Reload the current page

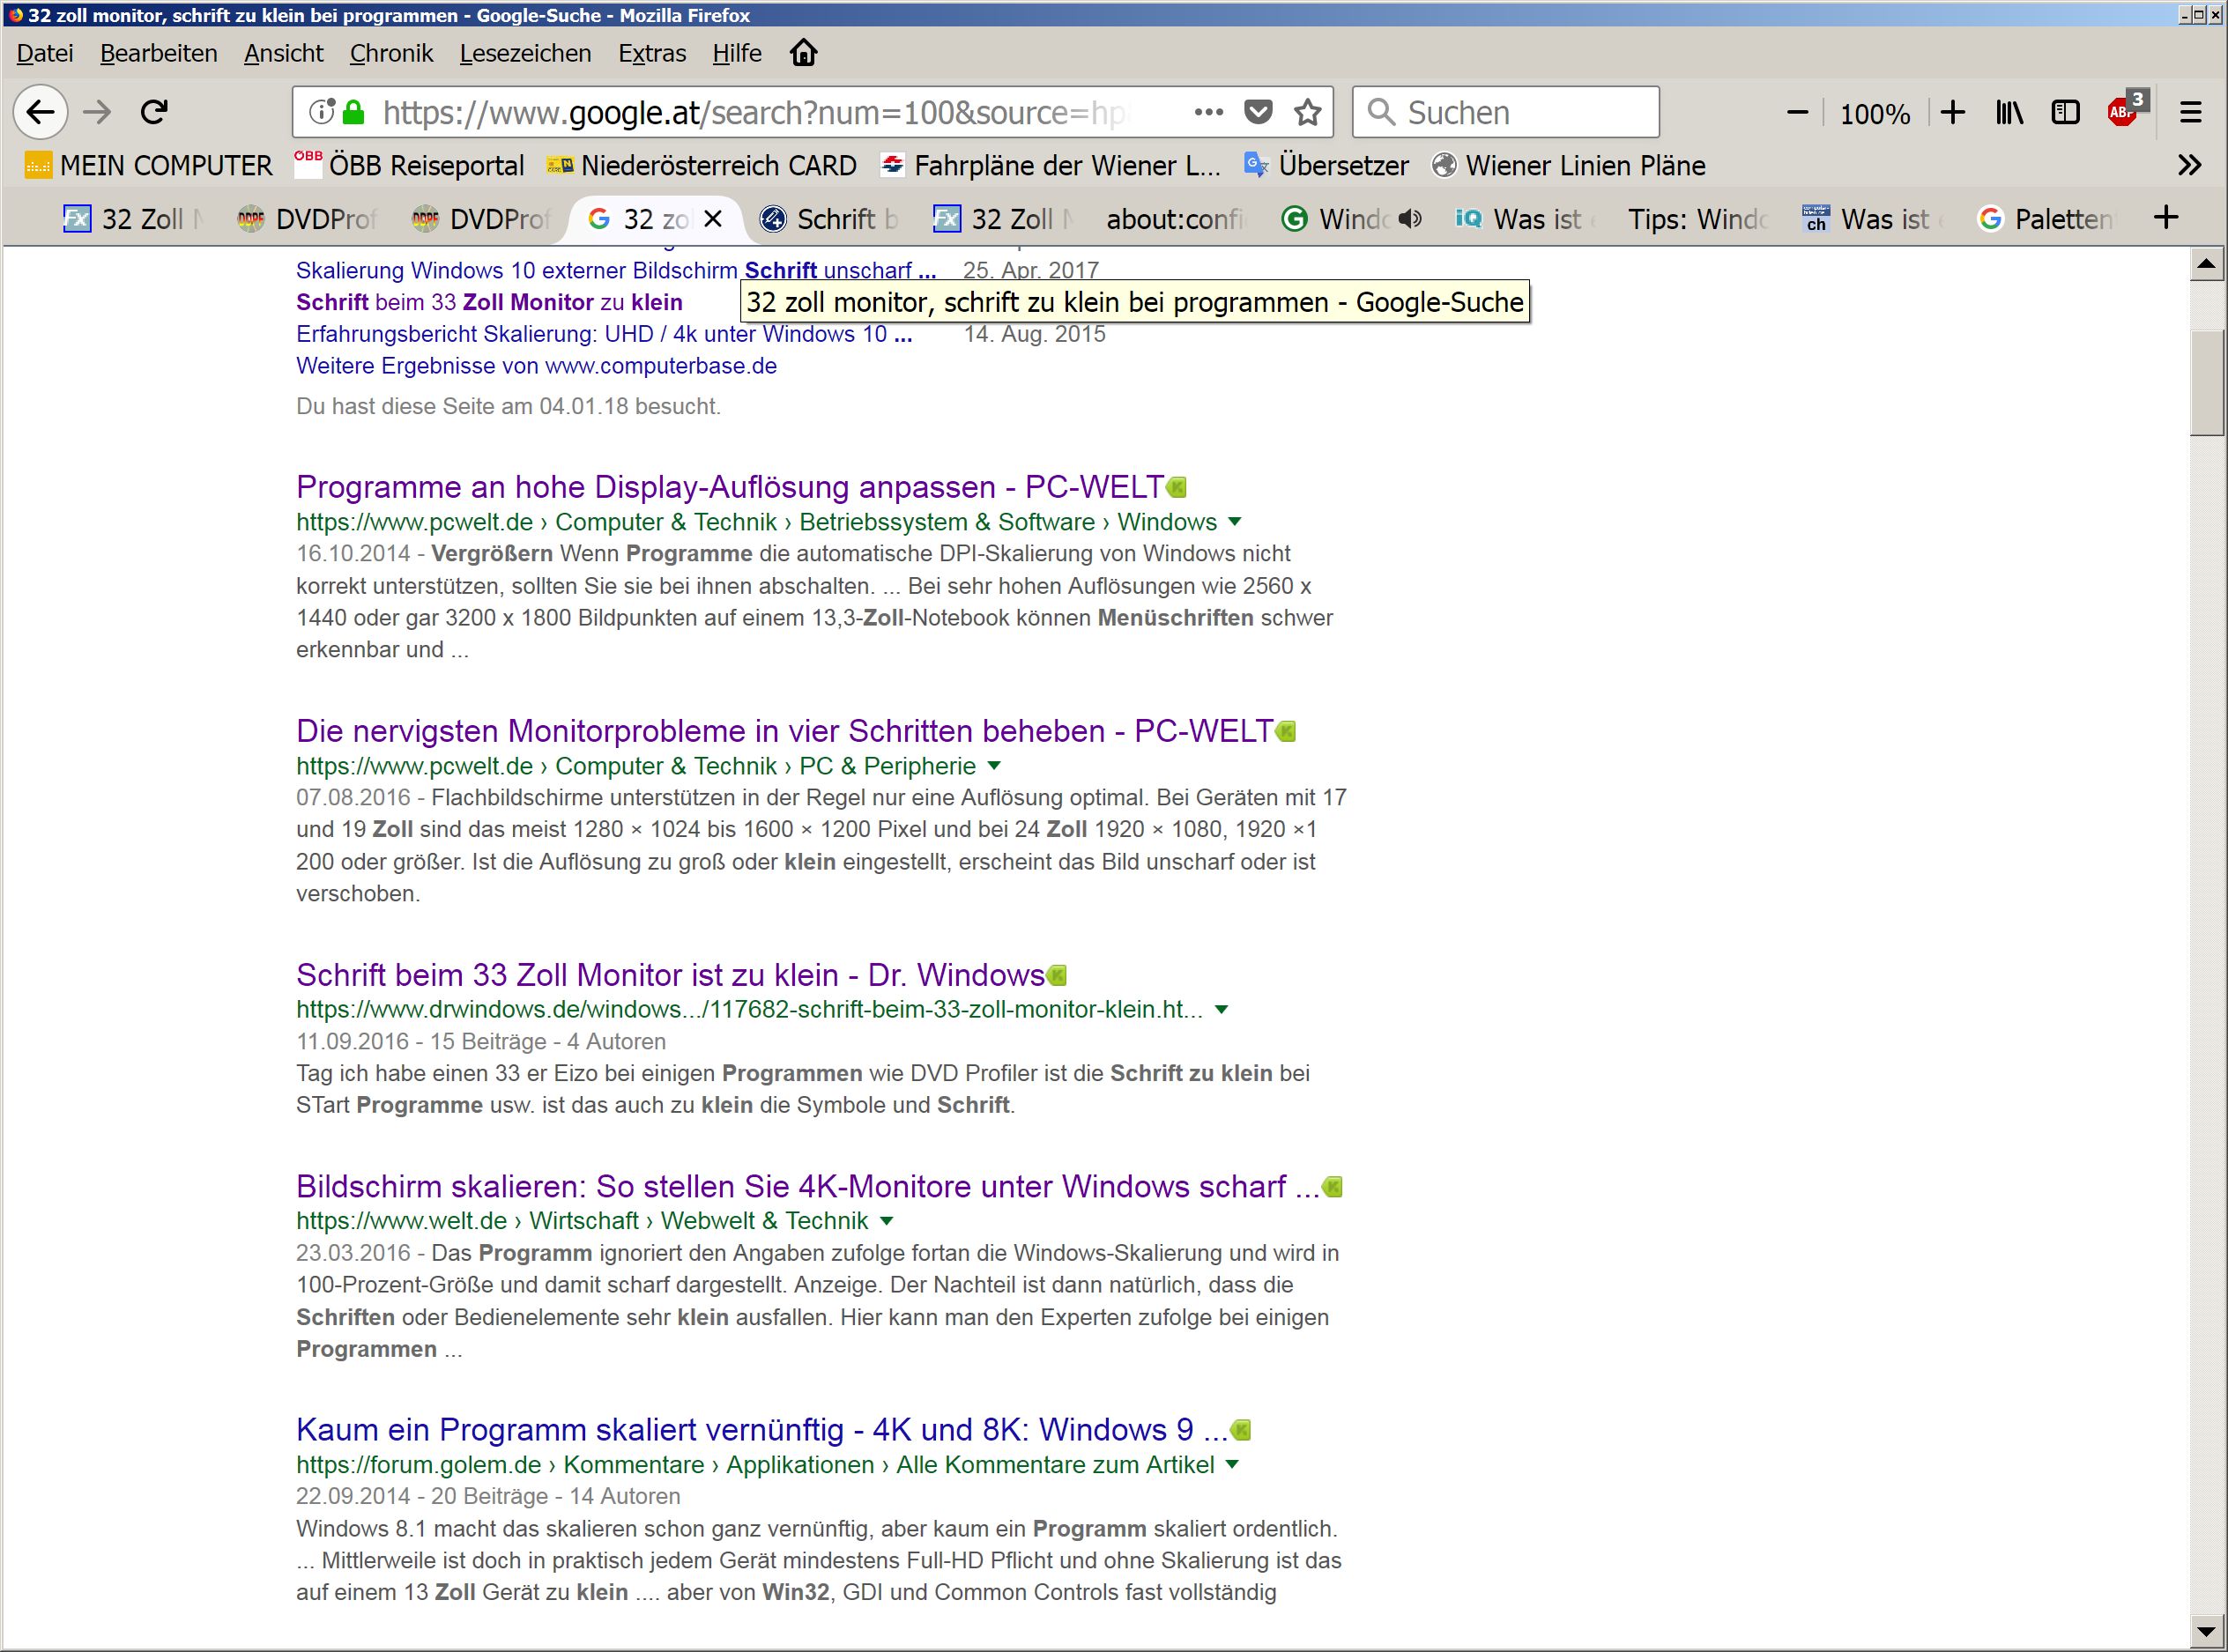pos(154,112)
